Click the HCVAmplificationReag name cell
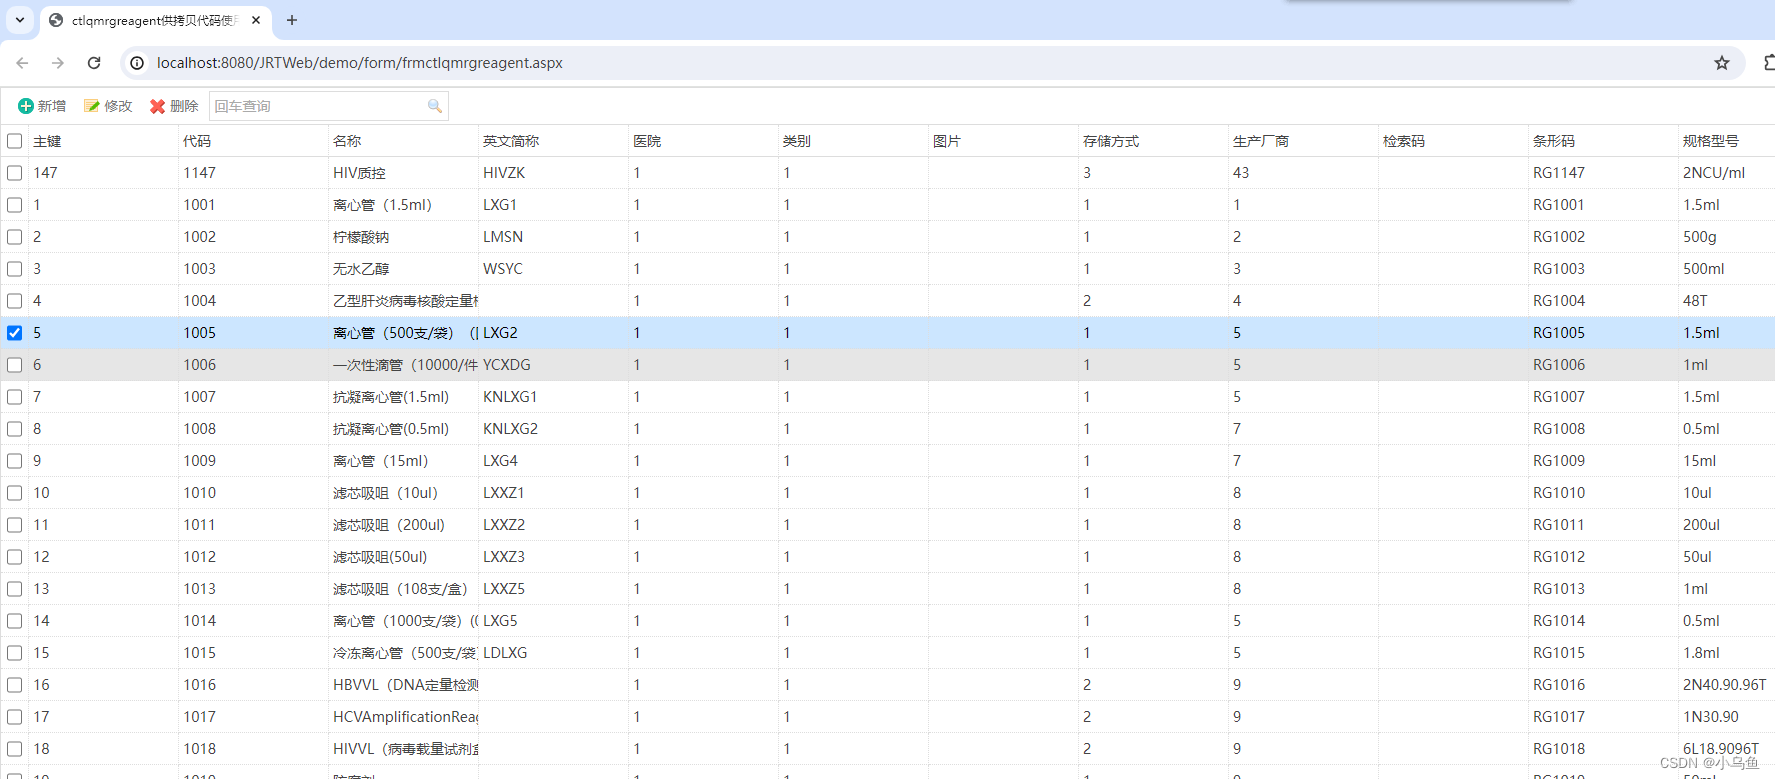 pyautogui.click(x=403, y=717)
